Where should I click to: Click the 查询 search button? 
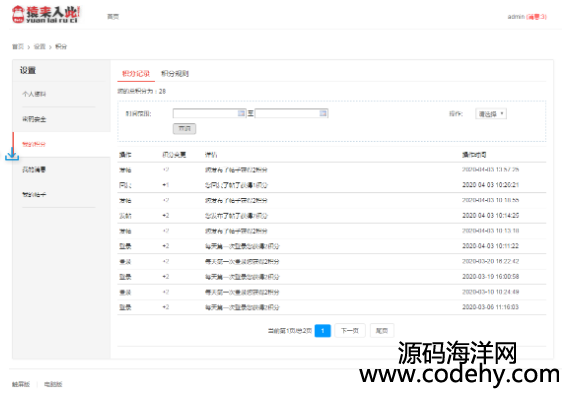click(185, 128)
